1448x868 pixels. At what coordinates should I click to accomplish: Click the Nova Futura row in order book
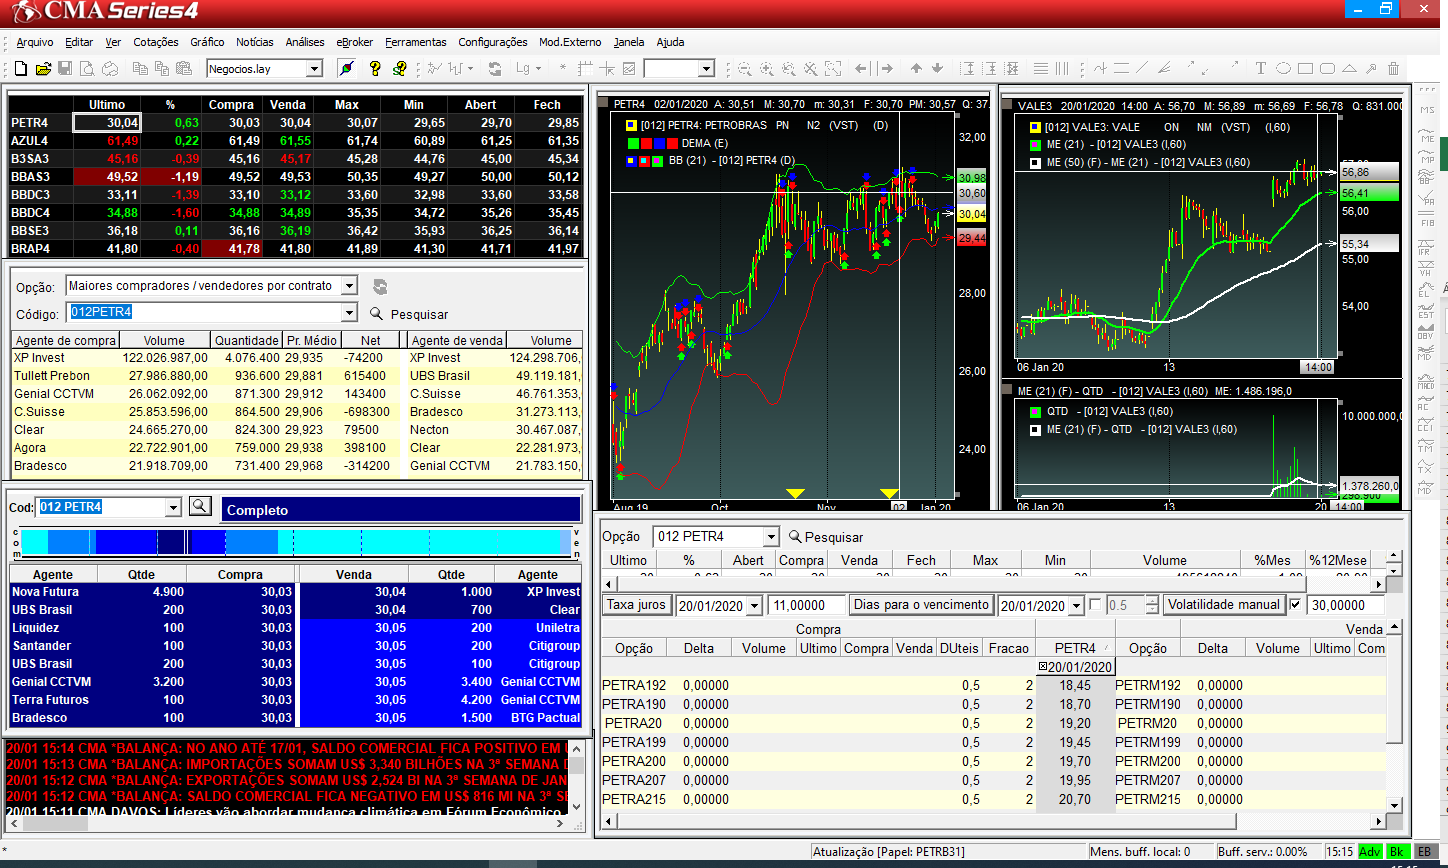pos(153,592)
